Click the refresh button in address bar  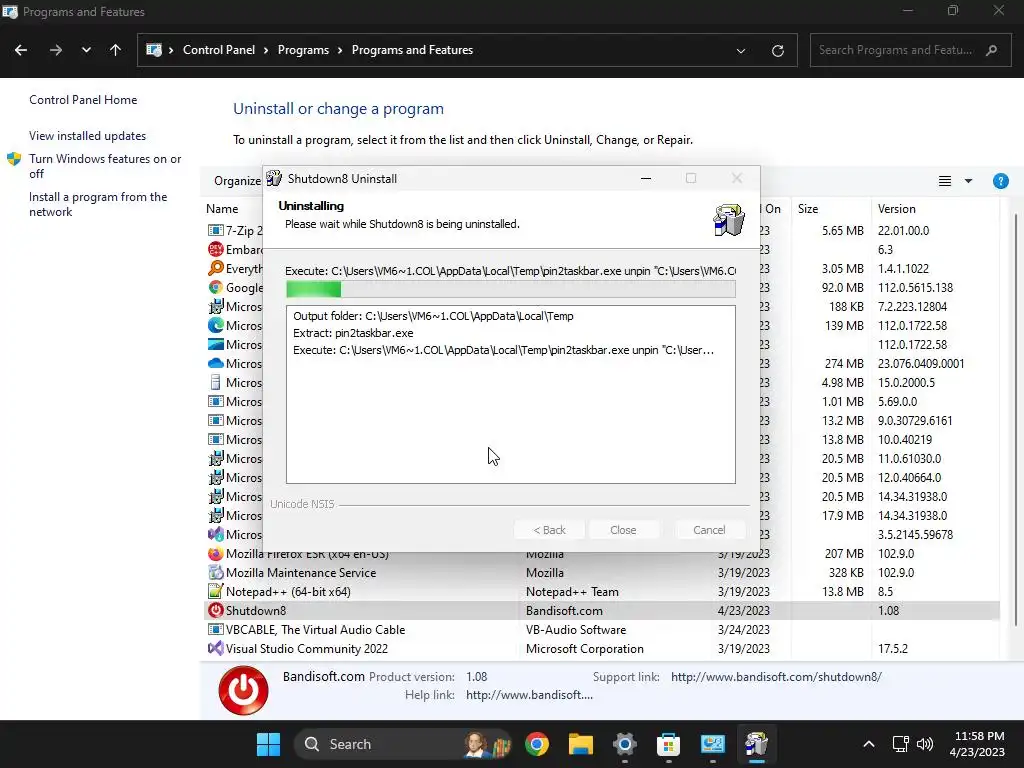[777, 50]
